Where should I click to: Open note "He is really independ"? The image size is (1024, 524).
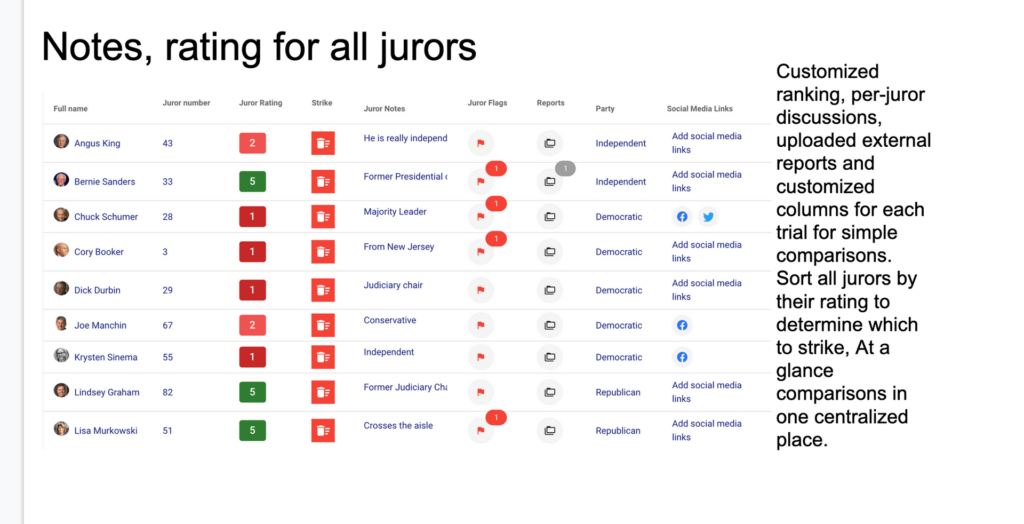pyautogui.click(x=406, y=139)
